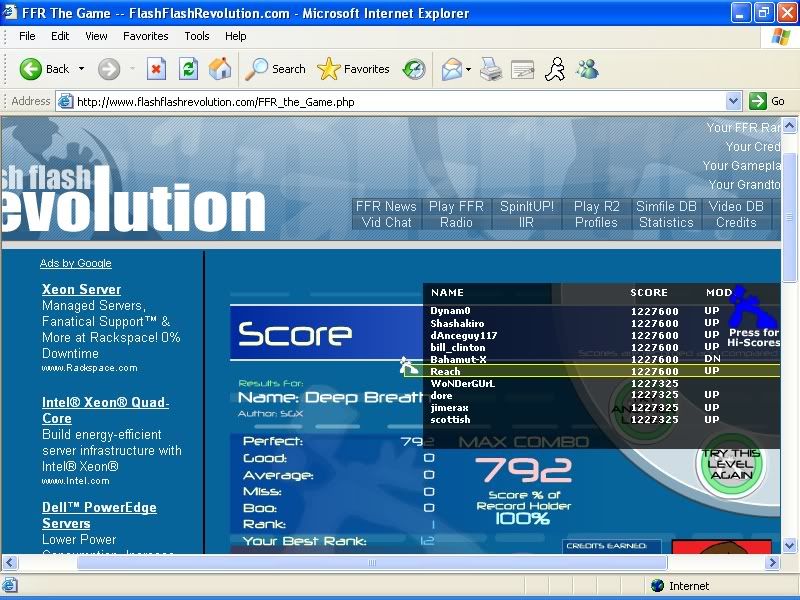Go to the Home page icon

220,69
